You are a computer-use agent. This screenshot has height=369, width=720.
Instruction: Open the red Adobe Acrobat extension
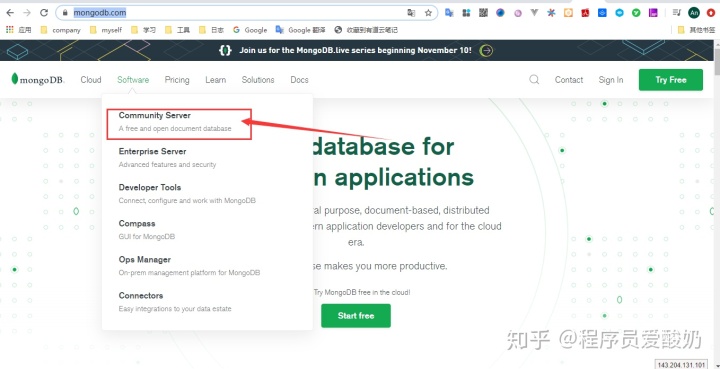[585, 13]
